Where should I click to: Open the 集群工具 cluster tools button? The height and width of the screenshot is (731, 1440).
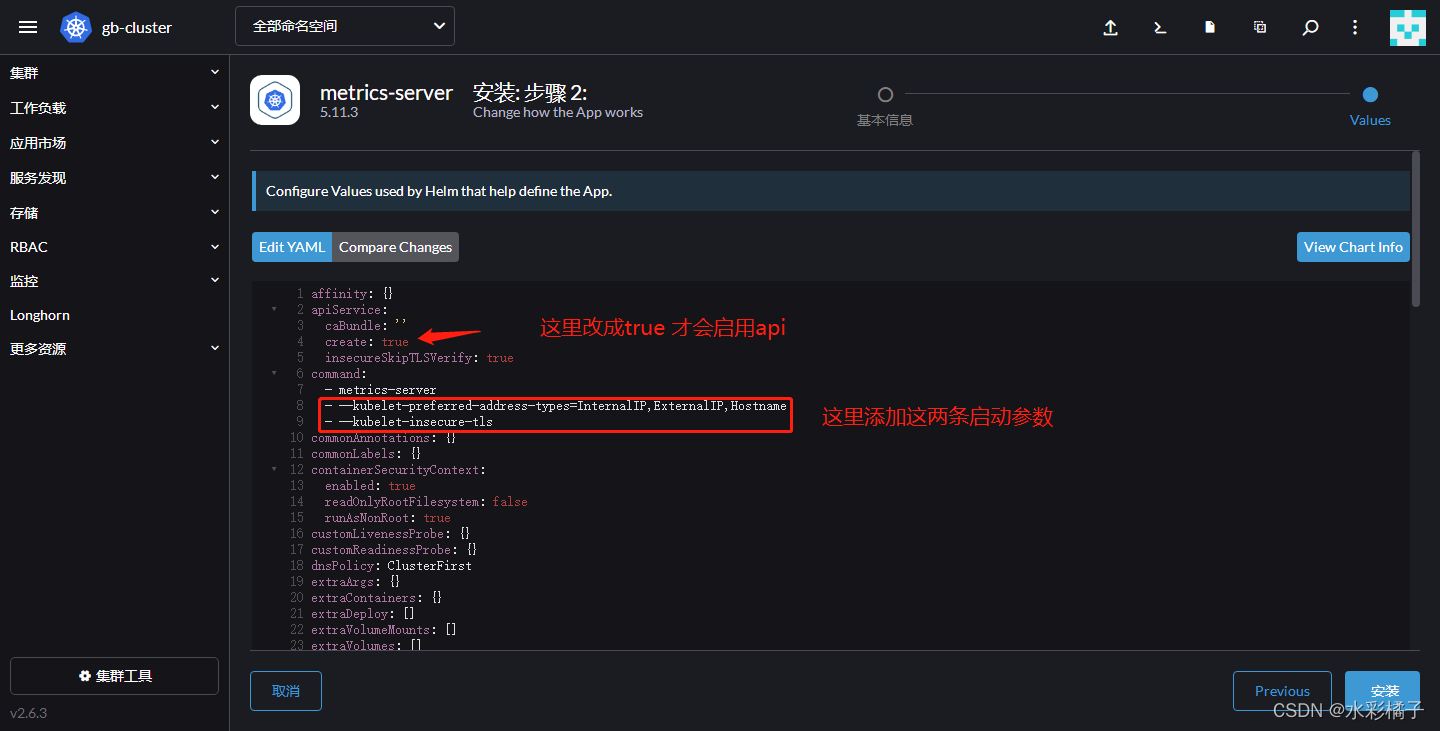pyautogui.click(x=114, y=676)
